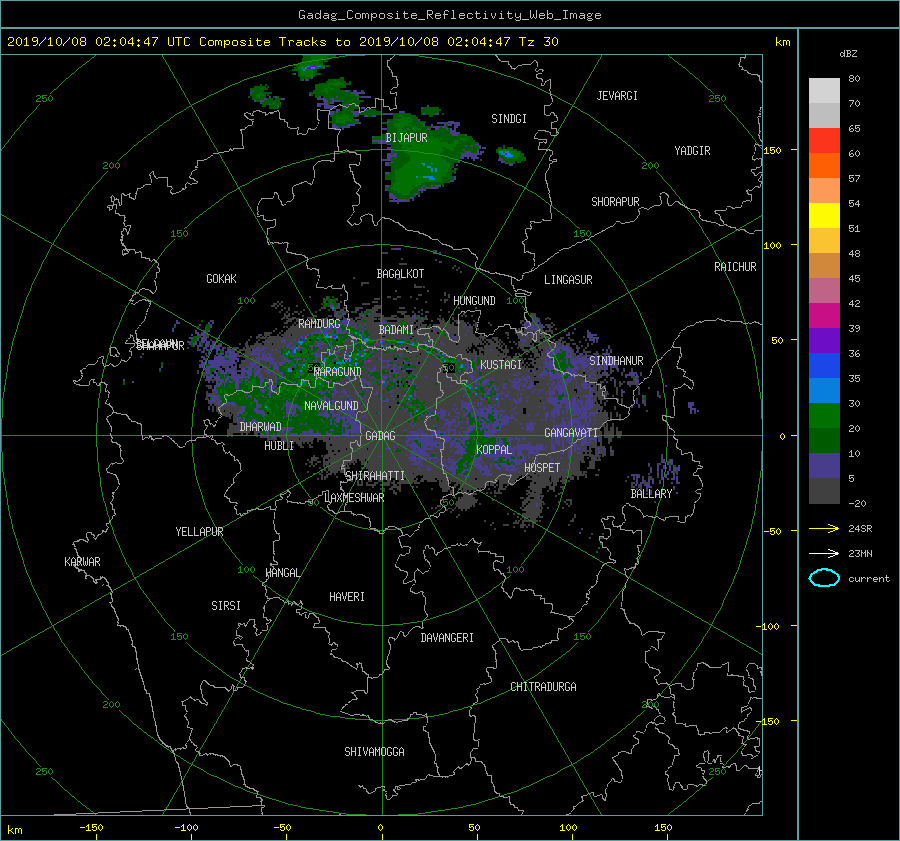Click the NARAGUND city label
Screen dimensions: 900x841
pyautogui.click(x=338, y=372)
